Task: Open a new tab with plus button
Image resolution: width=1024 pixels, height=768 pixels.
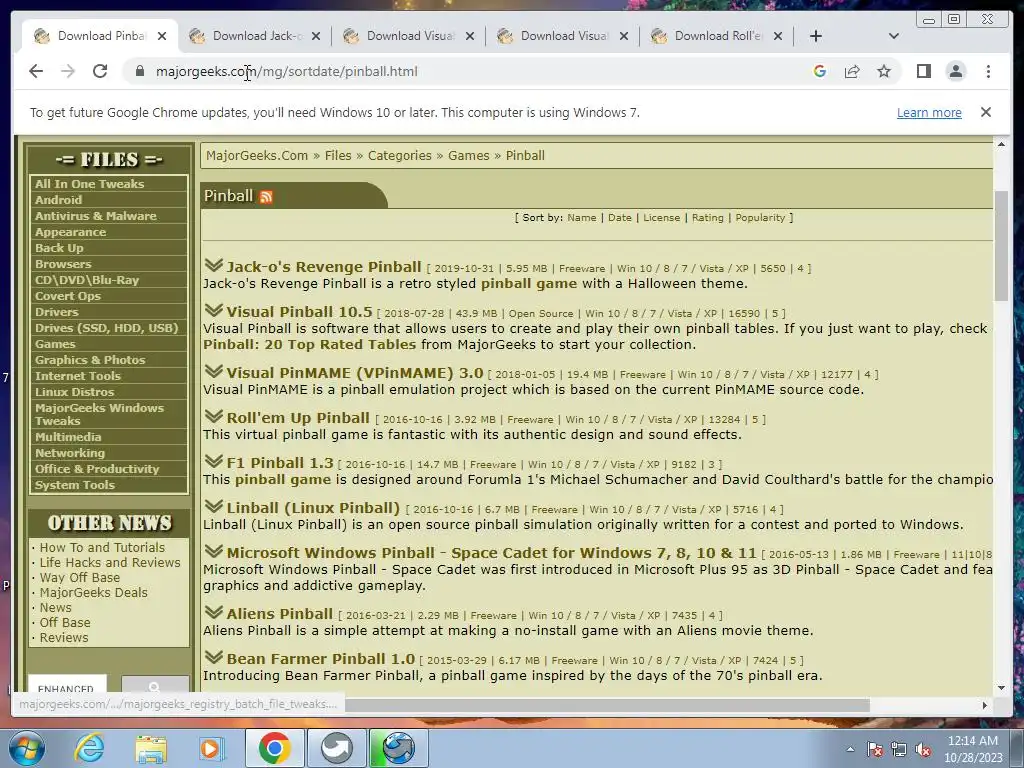Action: point(816,36)
